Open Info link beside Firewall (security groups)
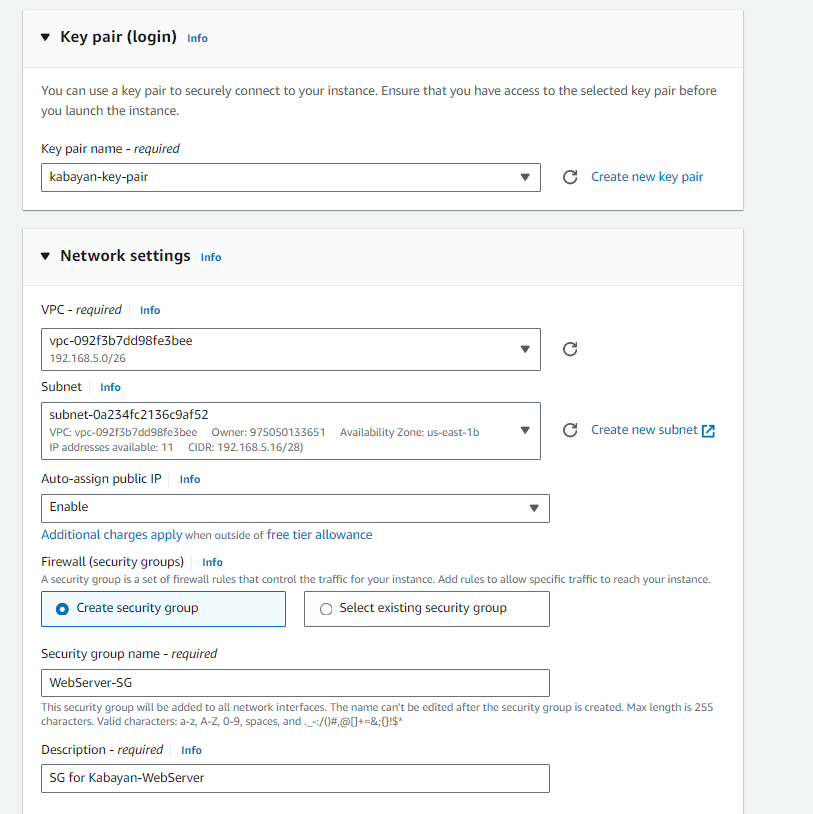The height and width of the screenshot is (814, 813). click(x=212, y=562)
